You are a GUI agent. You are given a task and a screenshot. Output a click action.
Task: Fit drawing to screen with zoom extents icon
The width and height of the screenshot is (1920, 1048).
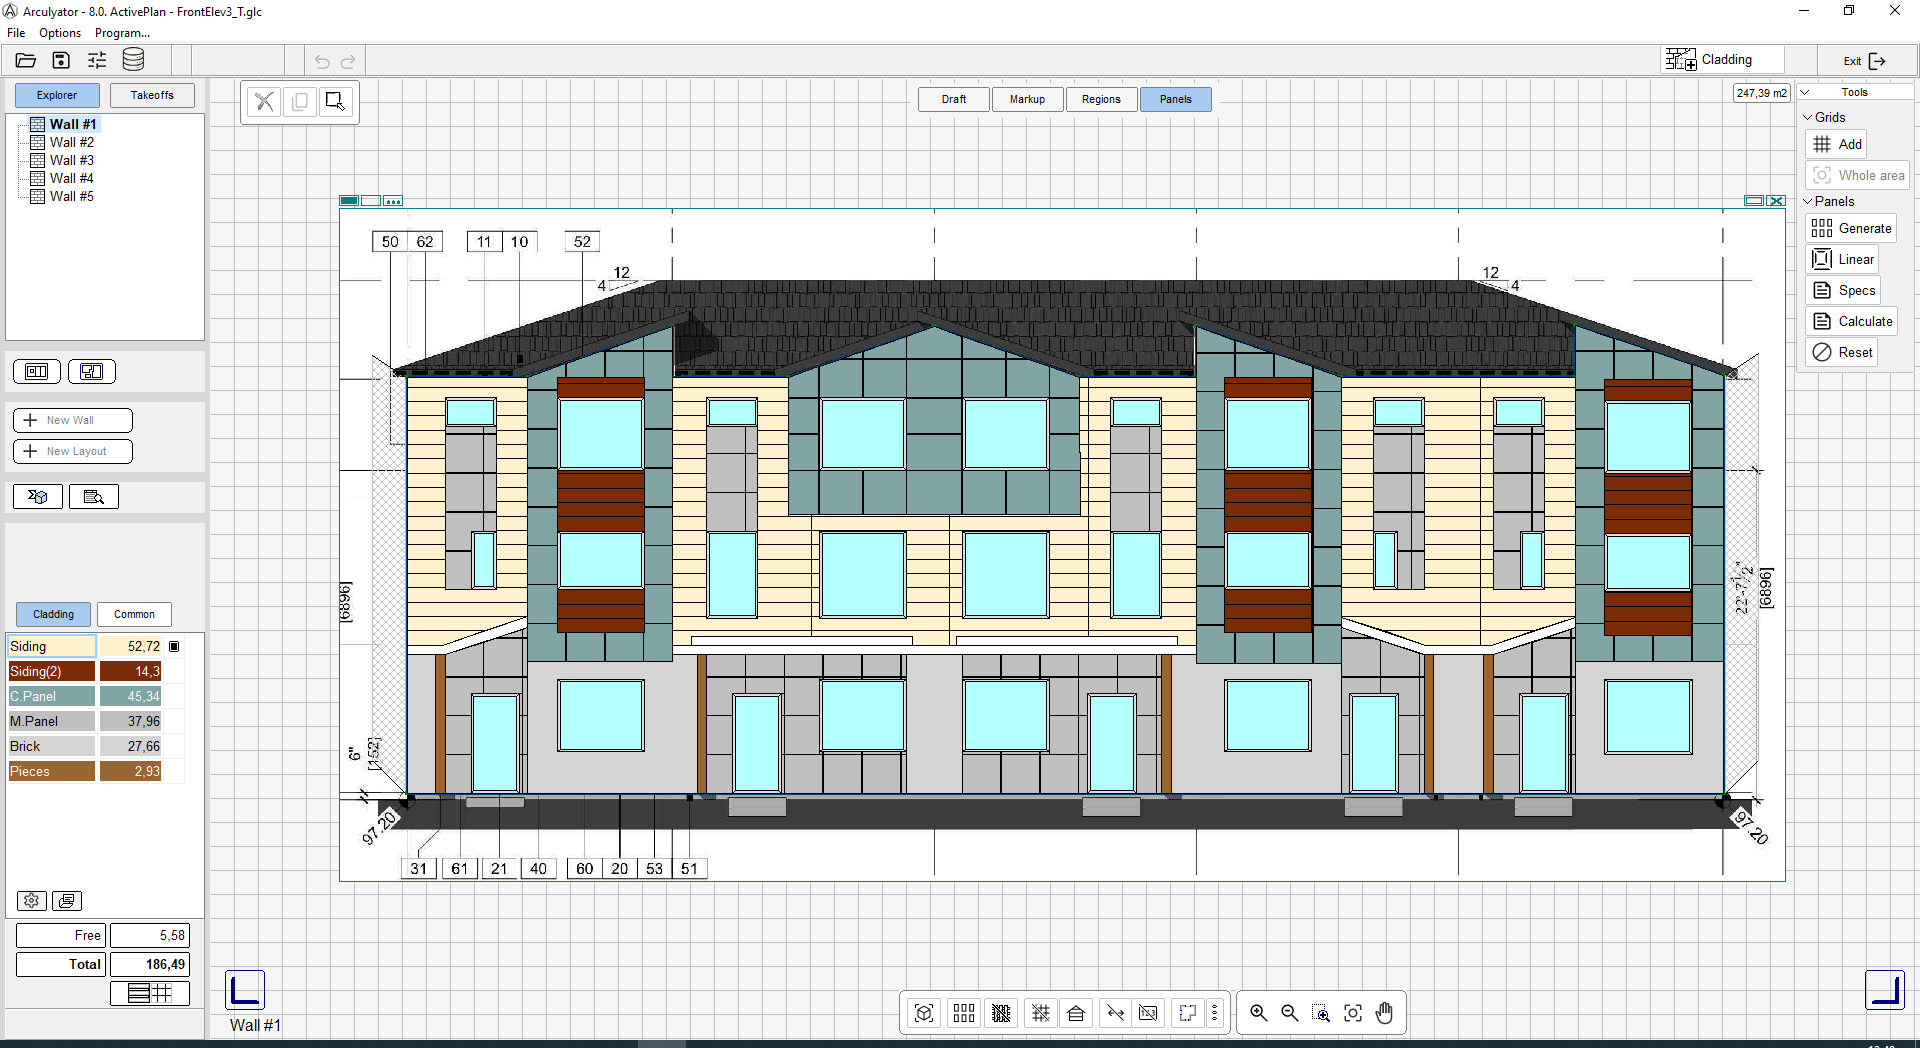(1353, 1013)
